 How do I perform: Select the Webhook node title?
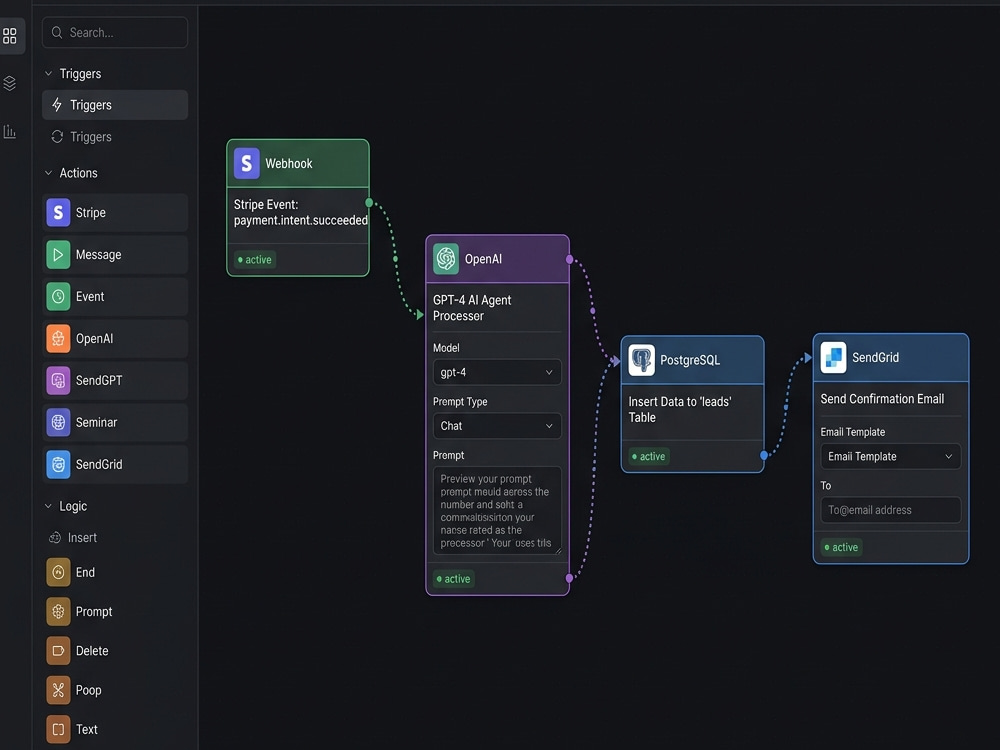pos(289,163)
